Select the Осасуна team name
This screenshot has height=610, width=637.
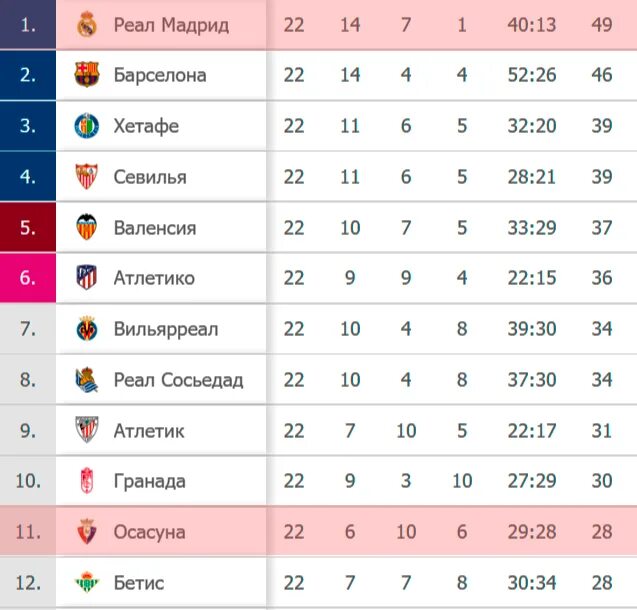(x=149, y=532)
